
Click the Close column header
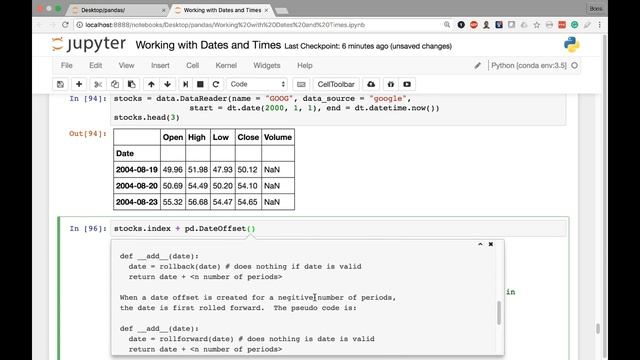(x=248, y=138)
